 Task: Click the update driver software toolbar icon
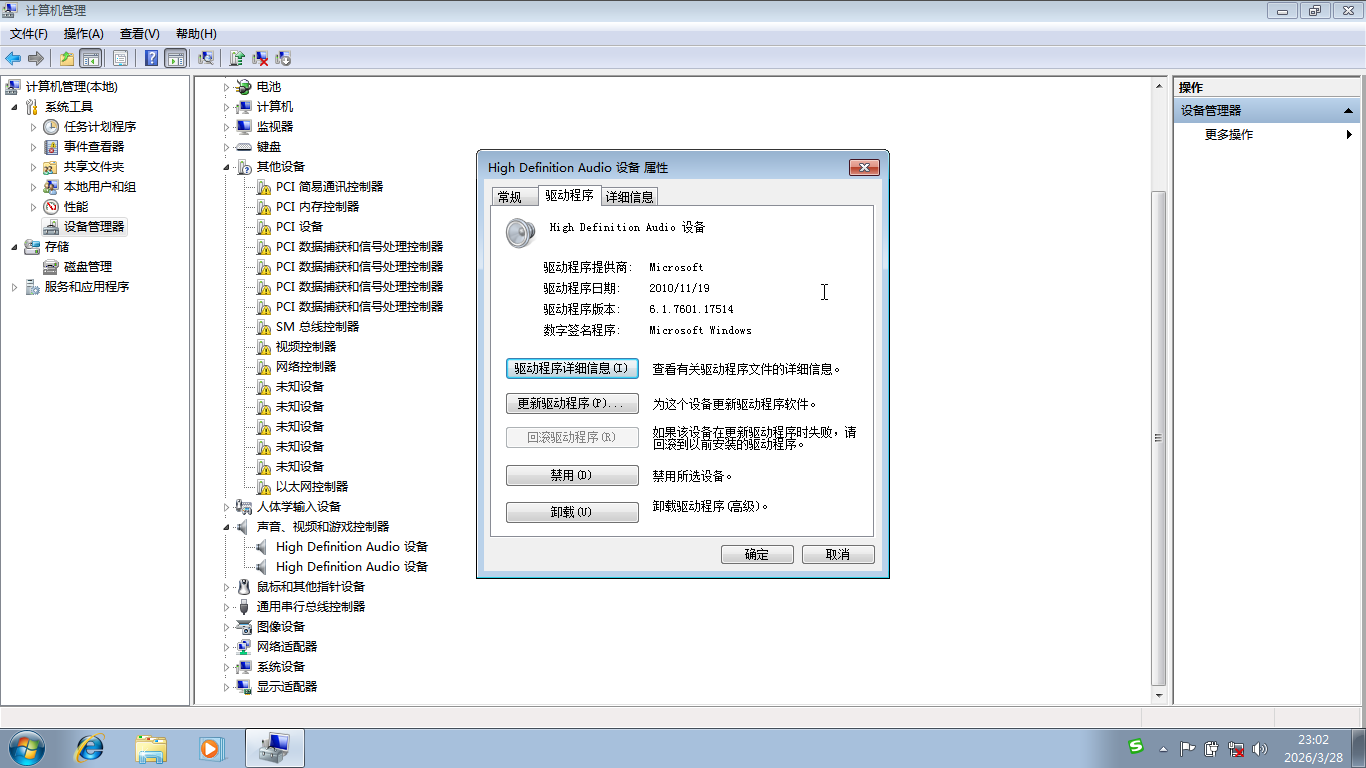coord(237,58)
